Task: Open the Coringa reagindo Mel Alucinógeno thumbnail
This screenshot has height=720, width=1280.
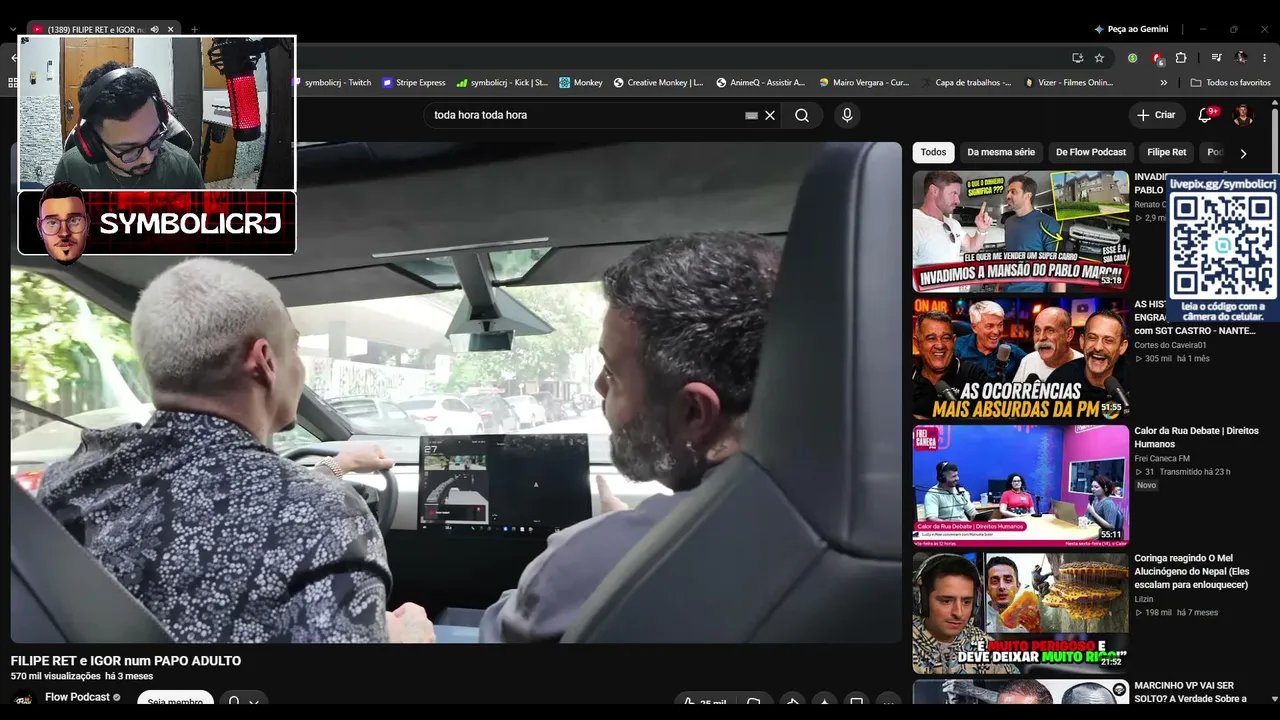Action: coord(1020,613)
